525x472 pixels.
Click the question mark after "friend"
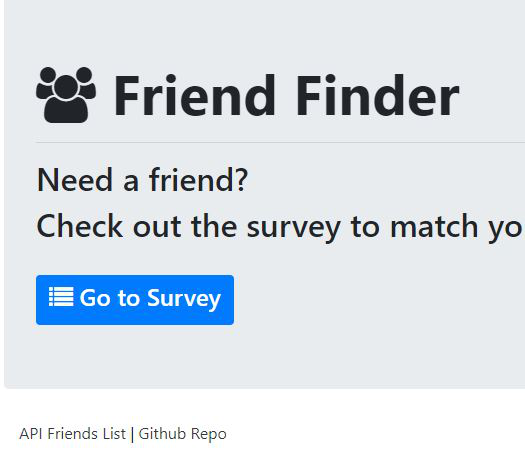(x=242, y=180)
